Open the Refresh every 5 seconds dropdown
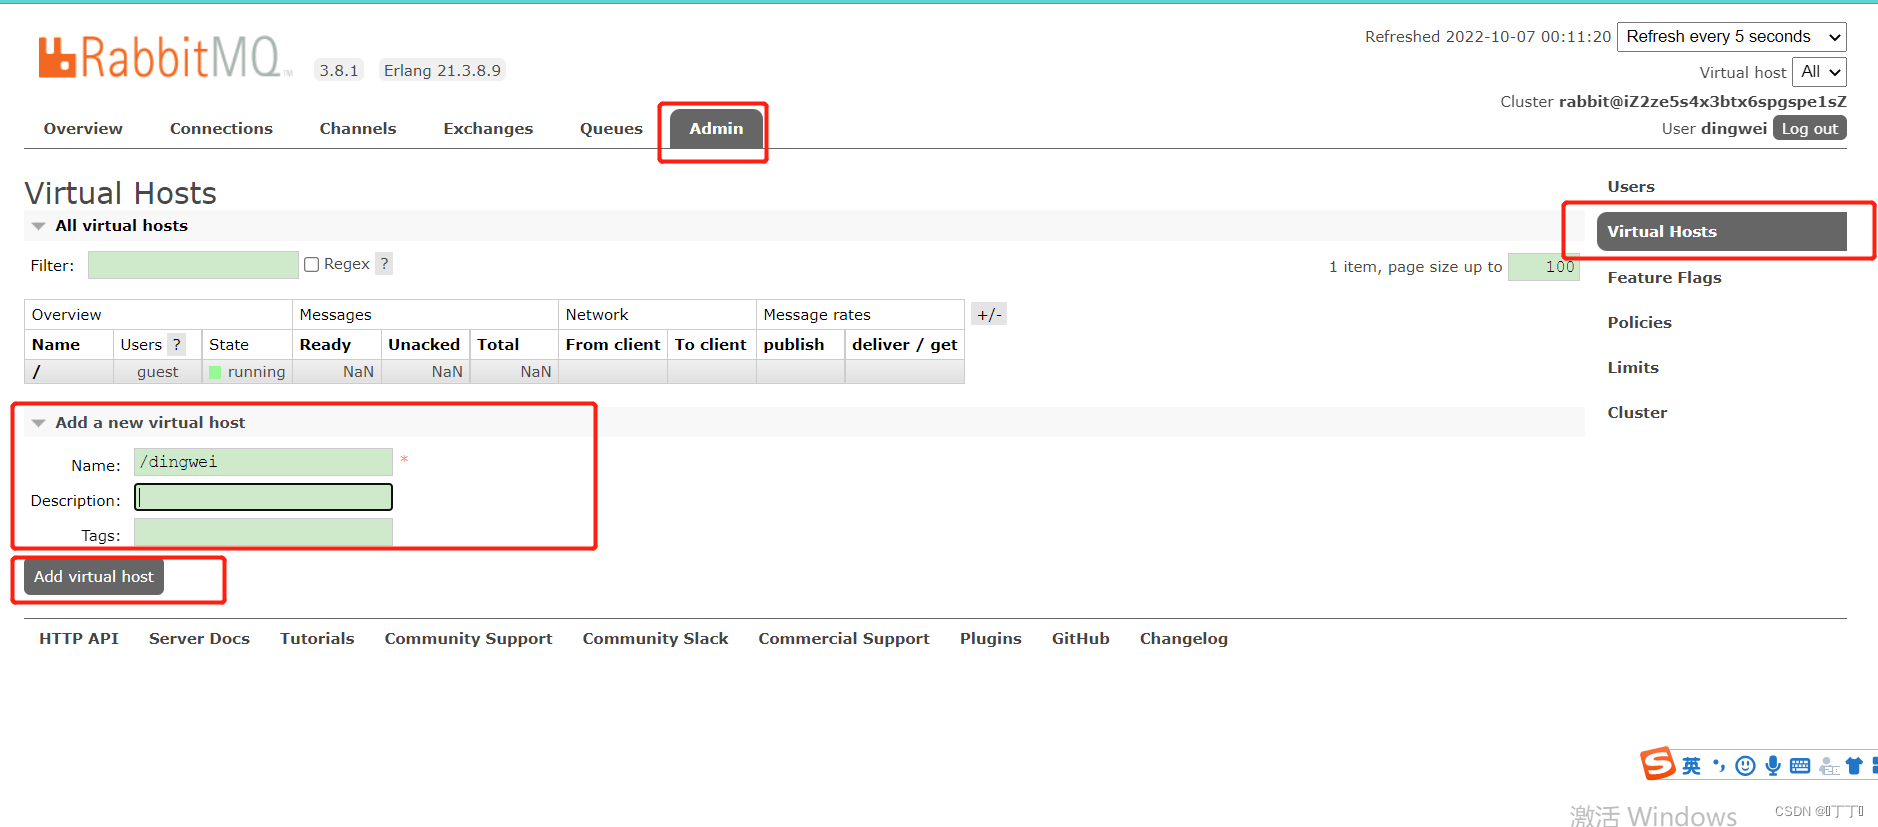Screen dimensions: 1878x827 [x=1732, y=37]
